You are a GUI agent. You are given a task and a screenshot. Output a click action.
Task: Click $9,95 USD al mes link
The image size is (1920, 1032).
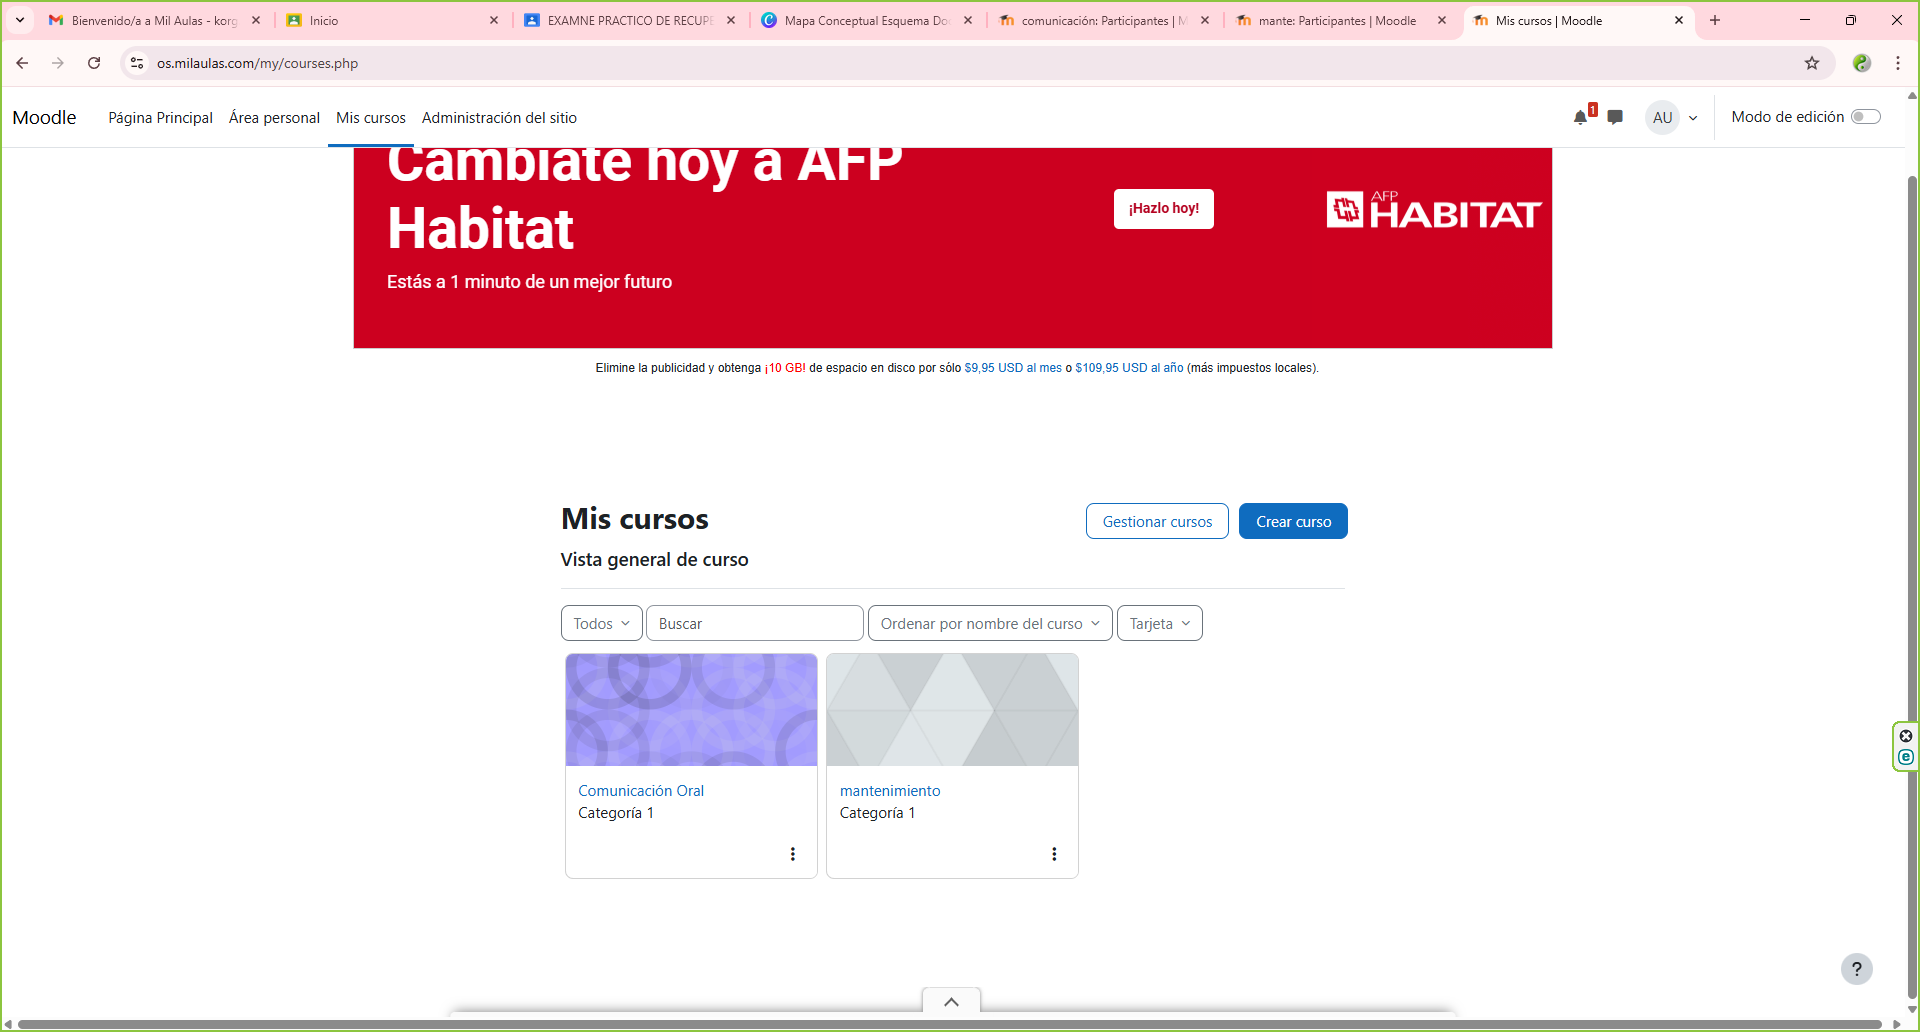pyautogui.click(x=1013, y=368)
